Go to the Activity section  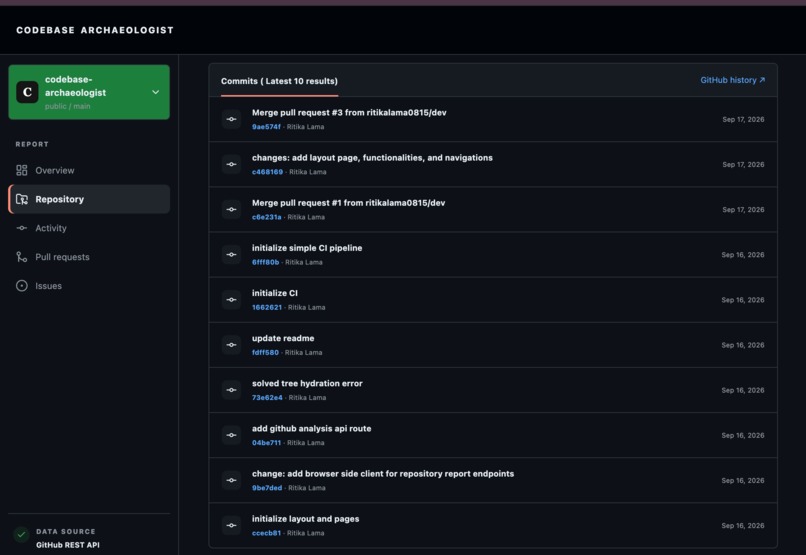89,228
